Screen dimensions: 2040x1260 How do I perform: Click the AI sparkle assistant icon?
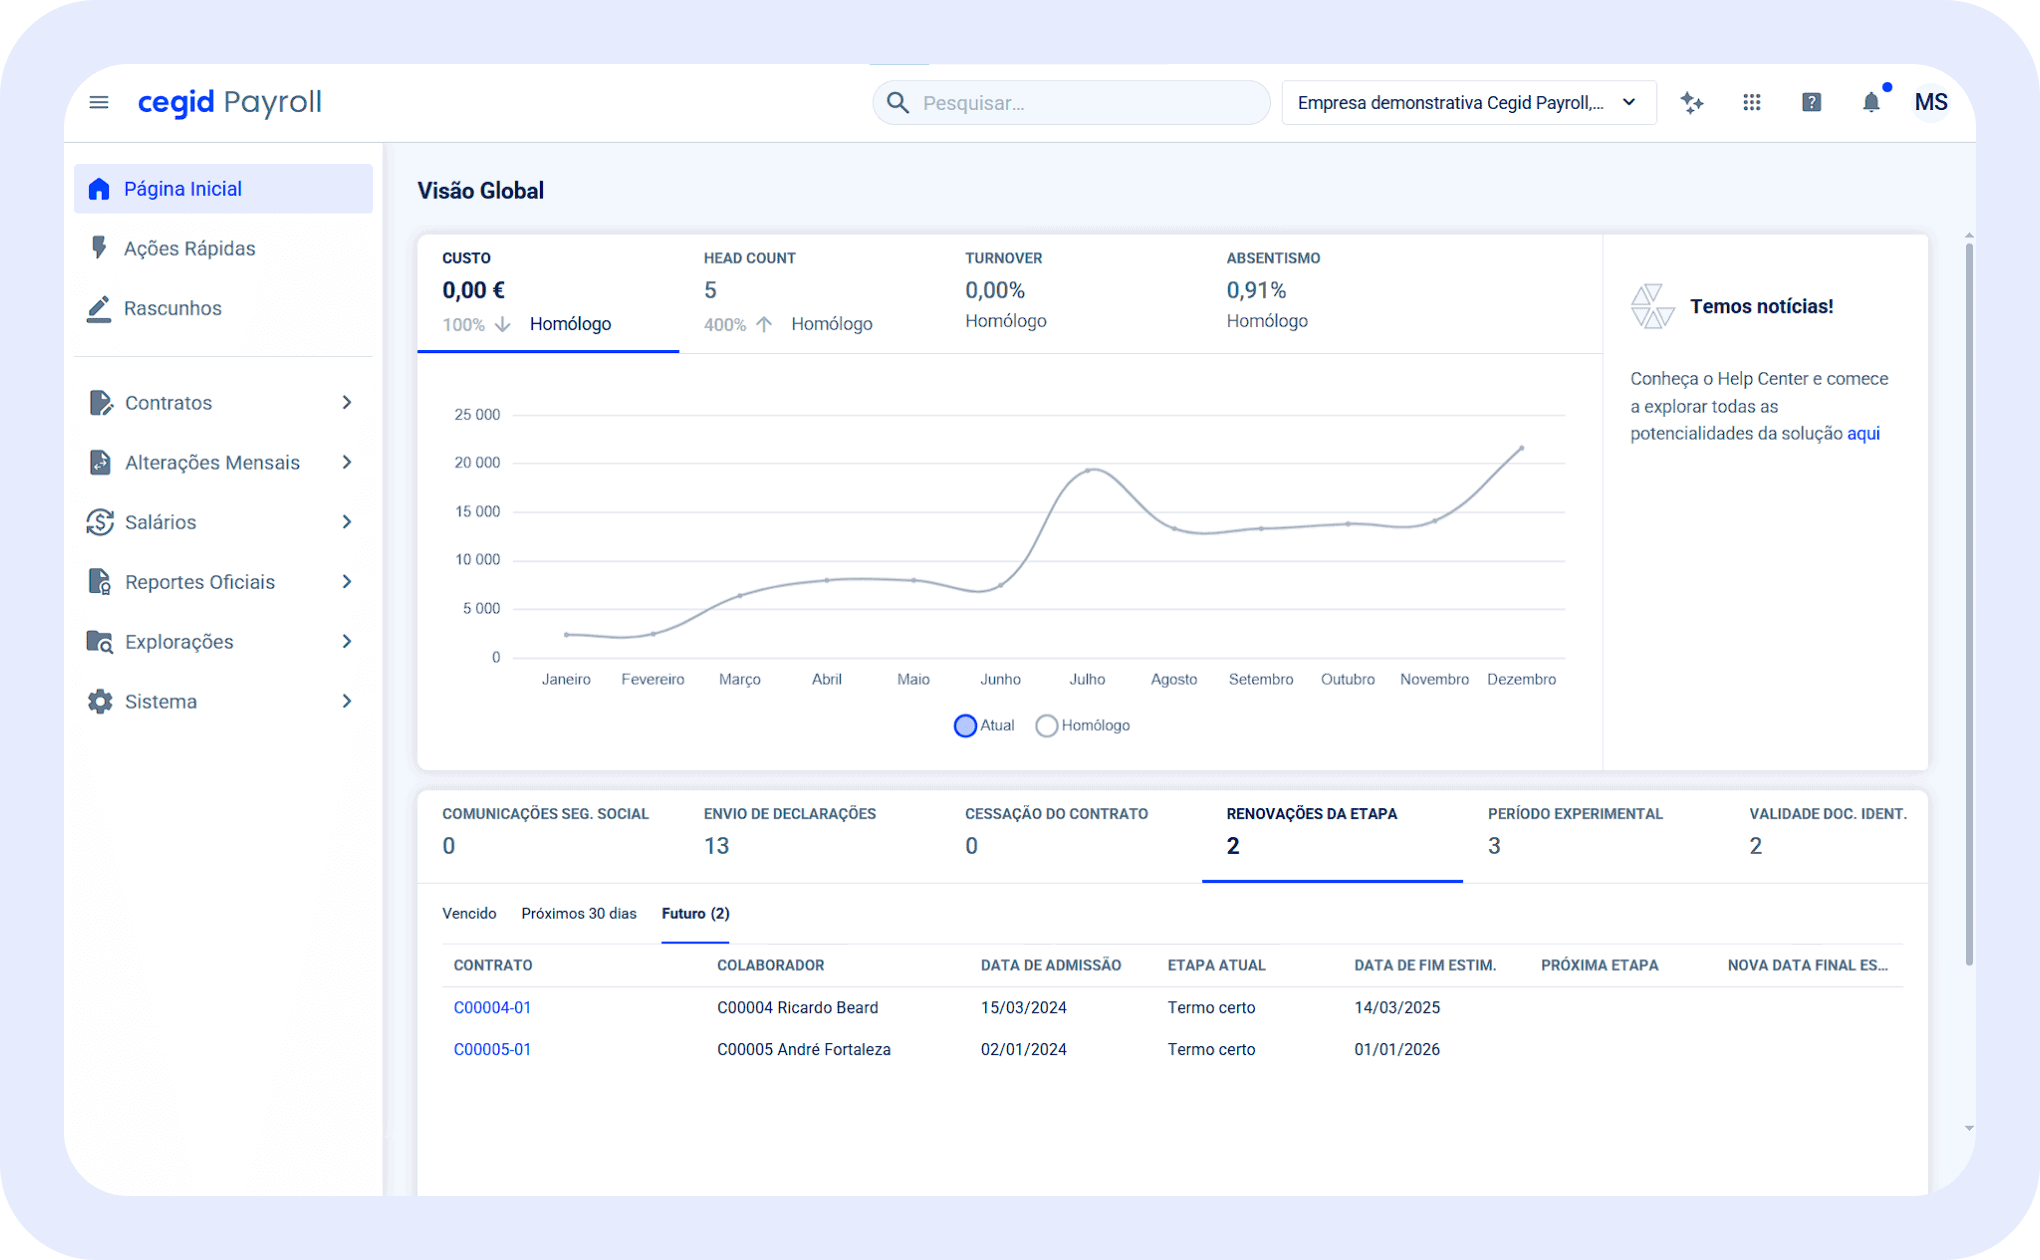(1691, 102)
